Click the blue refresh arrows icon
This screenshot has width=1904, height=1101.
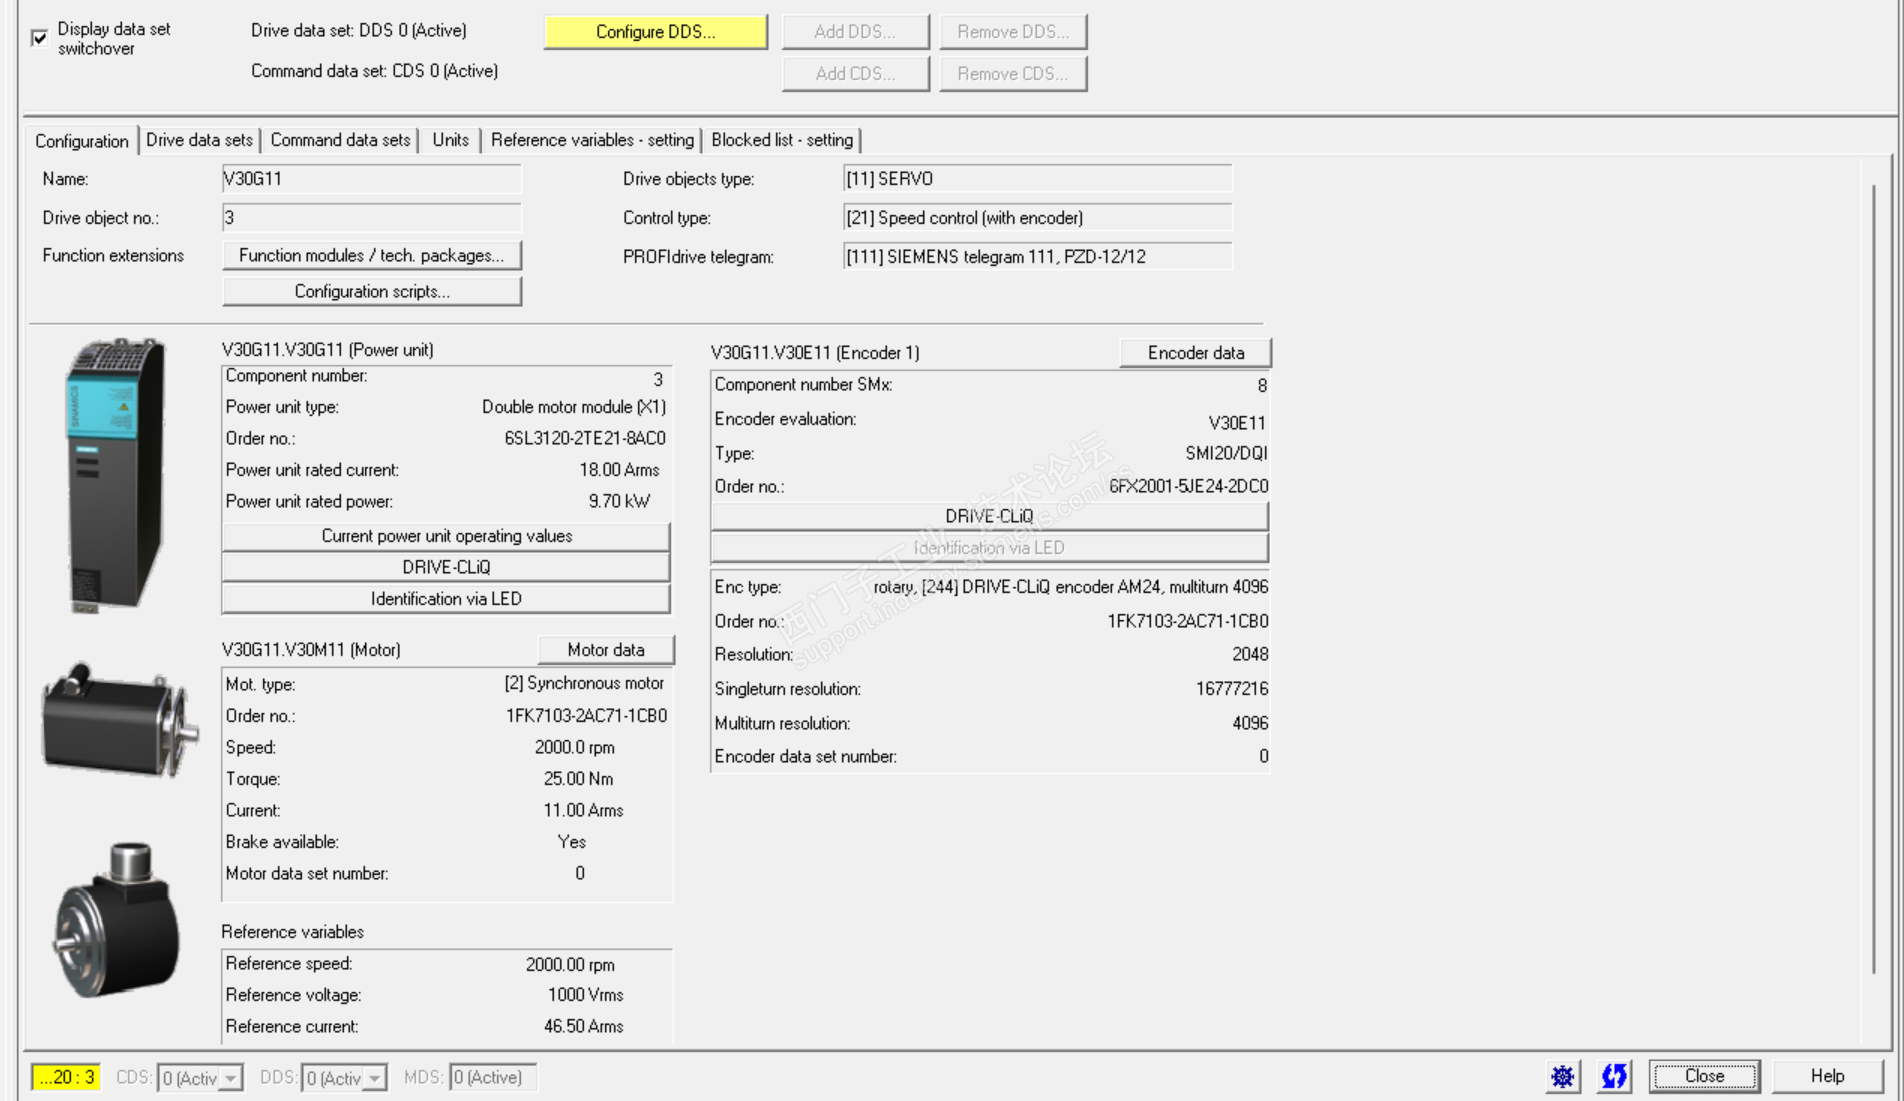pos(1614,1076)
